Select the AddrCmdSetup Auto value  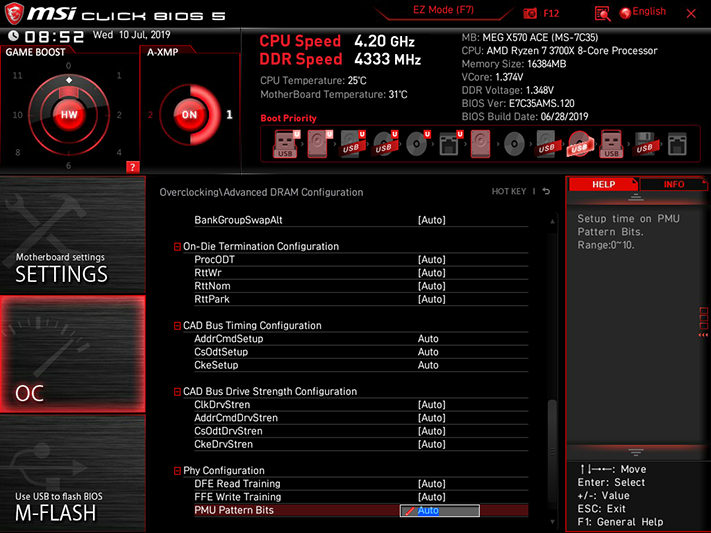click(428, 339)
